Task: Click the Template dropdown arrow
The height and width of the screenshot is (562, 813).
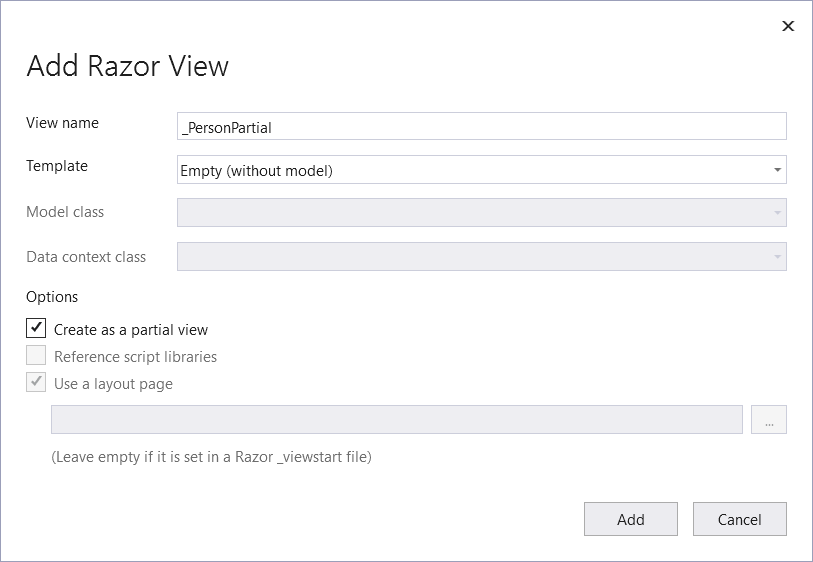Action: [777, 170]
